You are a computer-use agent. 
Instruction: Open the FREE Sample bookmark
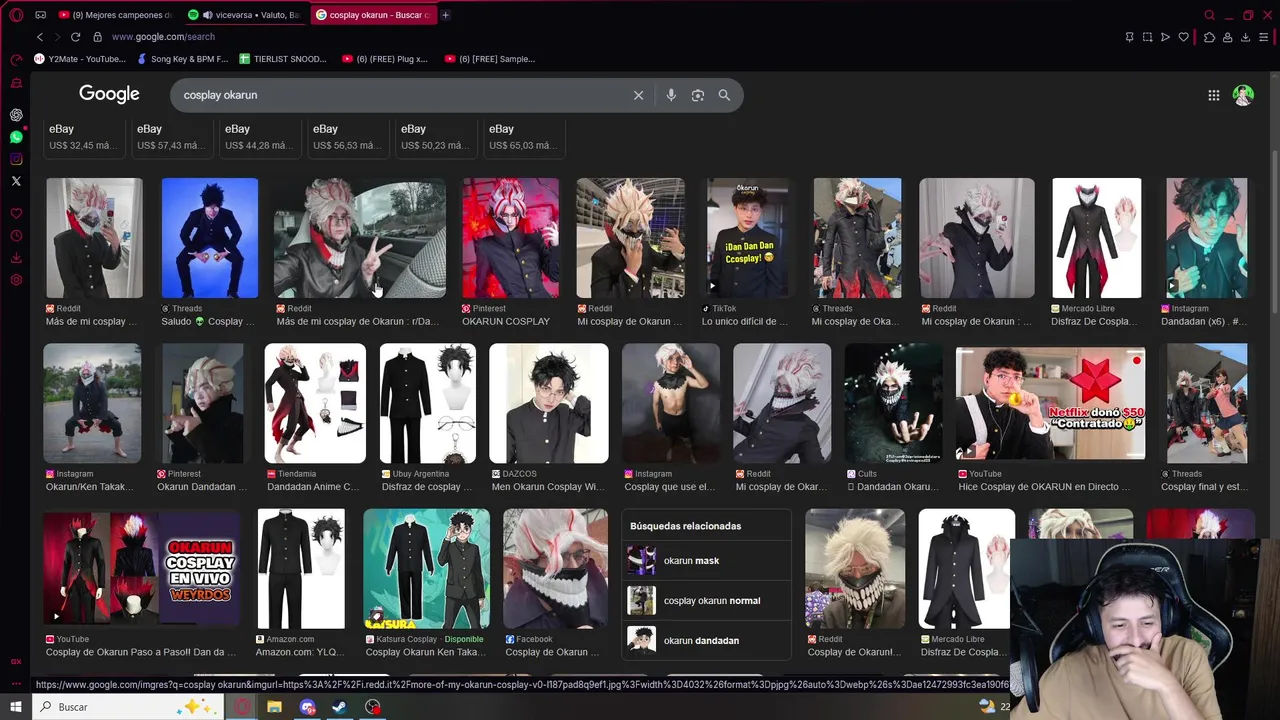pyautogui.click(x=490, y=59)
